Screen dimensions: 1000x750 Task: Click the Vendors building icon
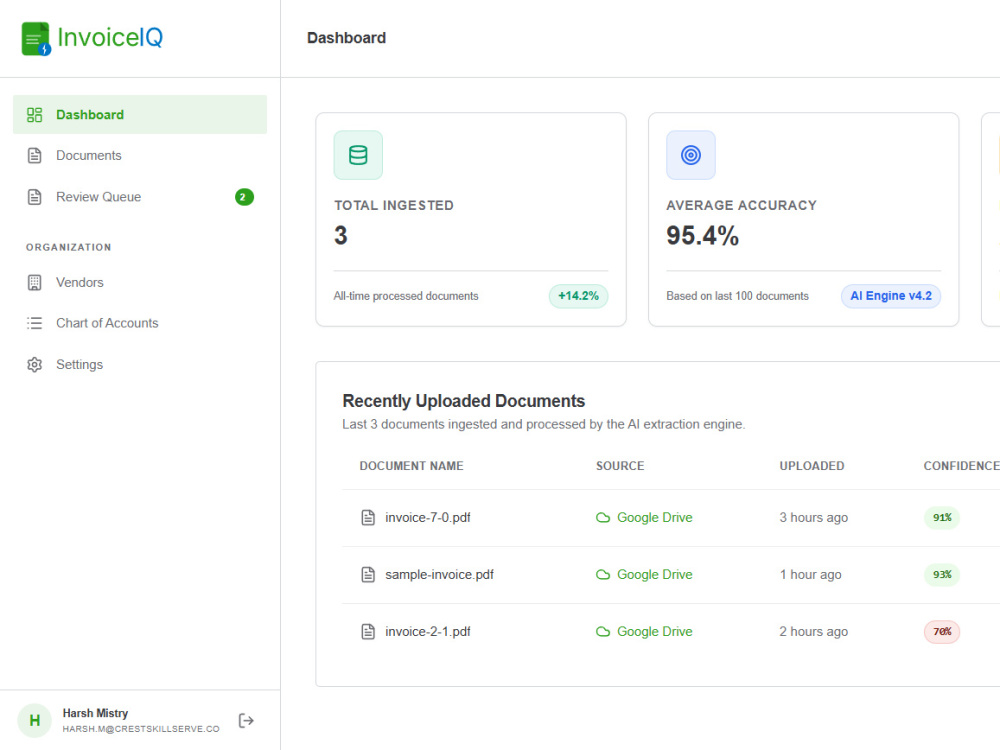tap(34, 283)
